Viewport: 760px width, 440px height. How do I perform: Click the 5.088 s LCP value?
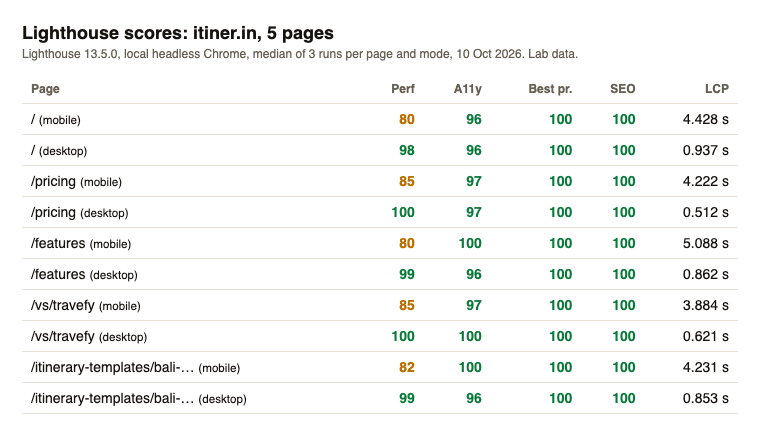[x=705, y=243]
